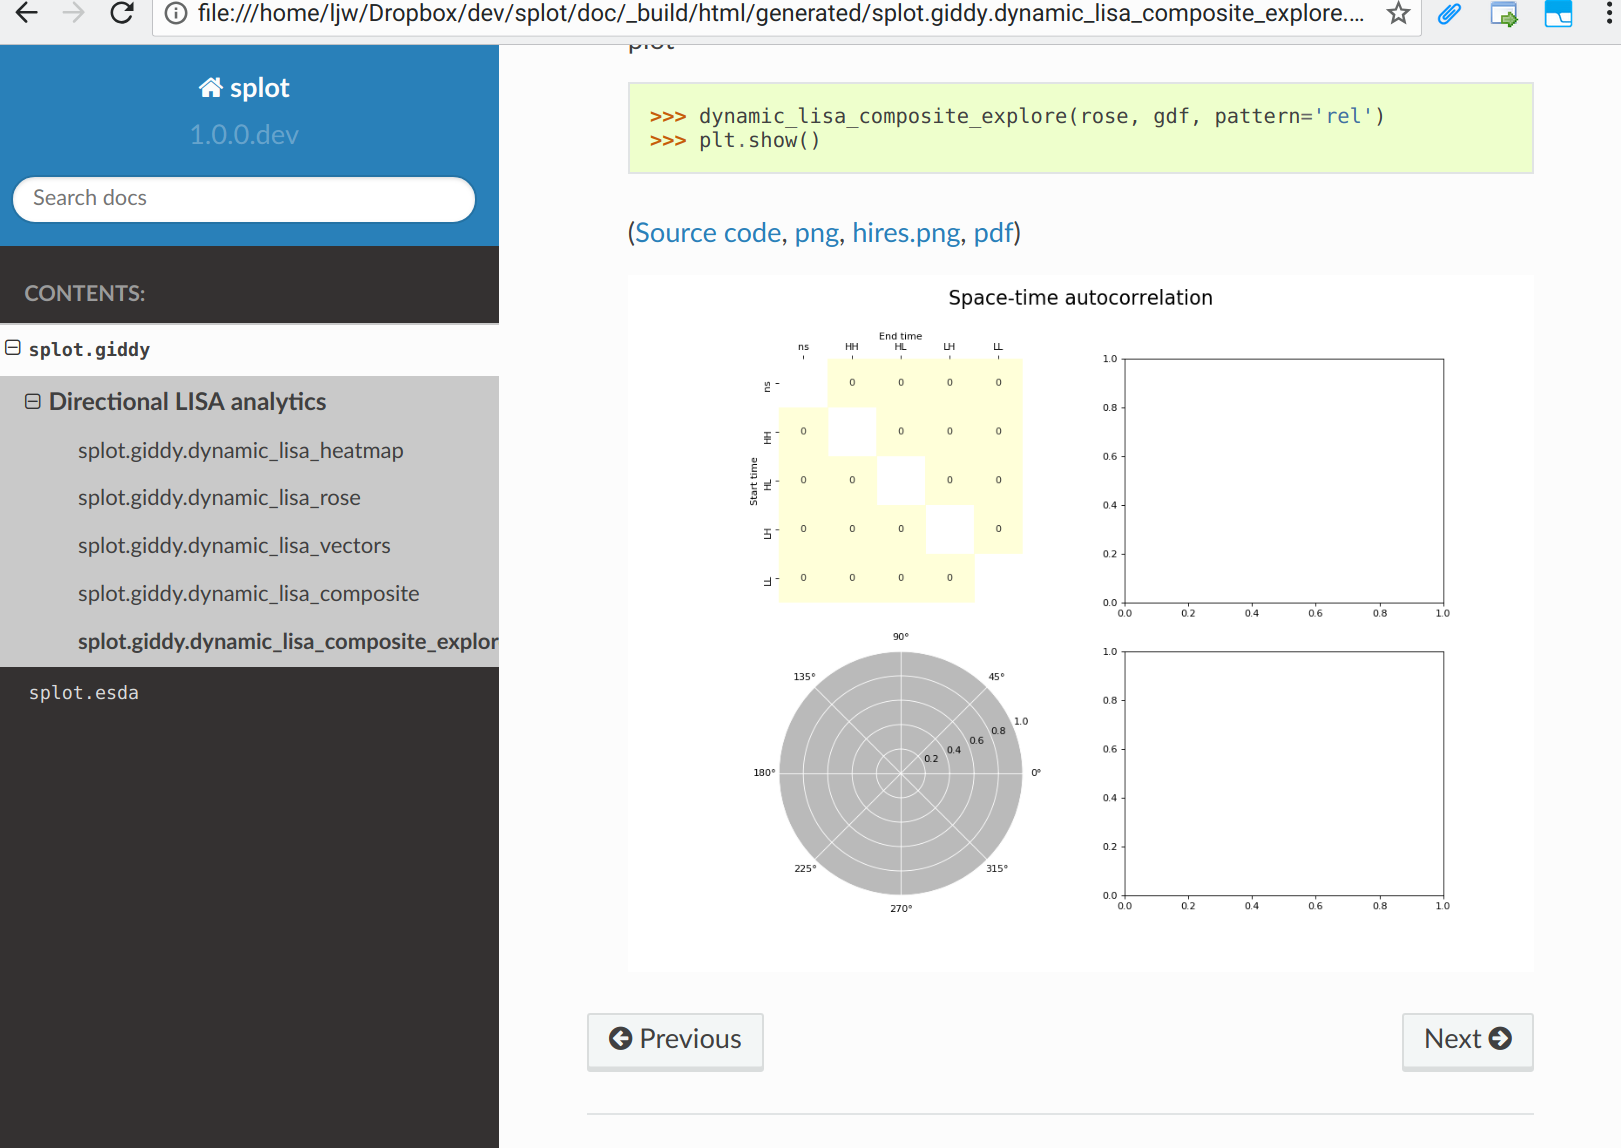Select splot.esda in the sidebar
The height and width of the screenshot is (1148, 1621).
[84, 691]
